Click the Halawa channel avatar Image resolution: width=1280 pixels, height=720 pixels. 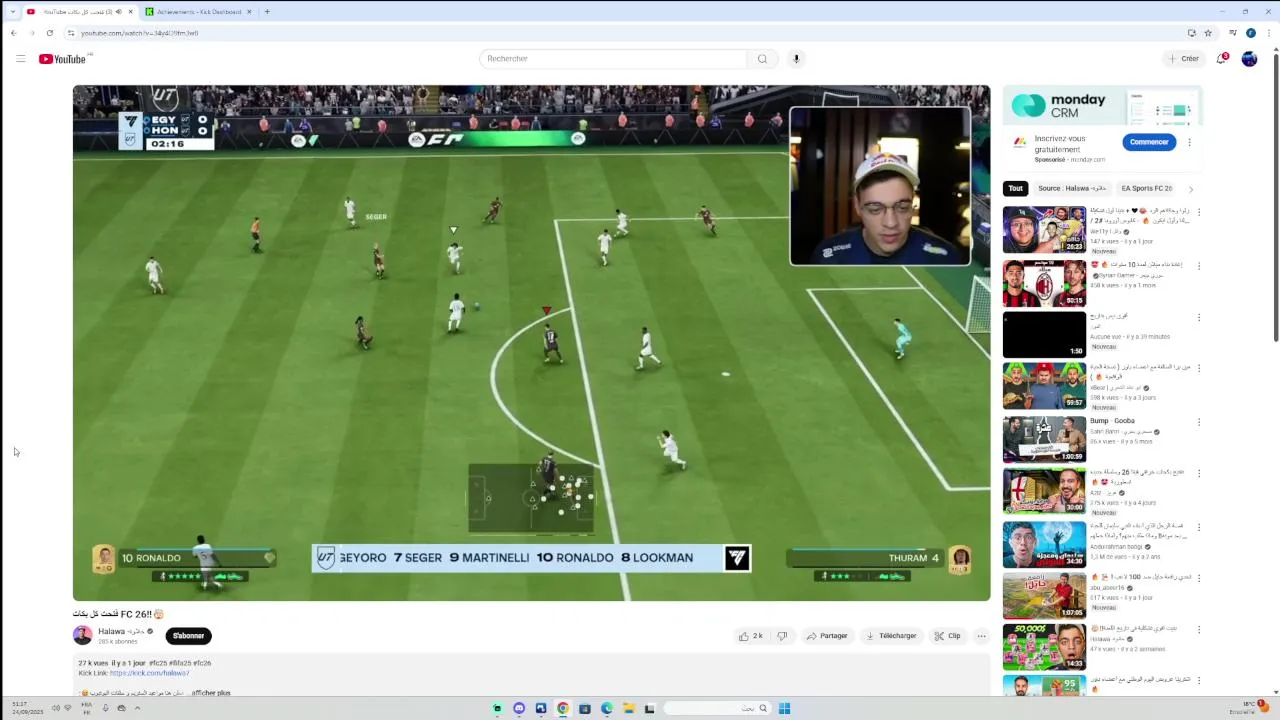click(82, 635)
